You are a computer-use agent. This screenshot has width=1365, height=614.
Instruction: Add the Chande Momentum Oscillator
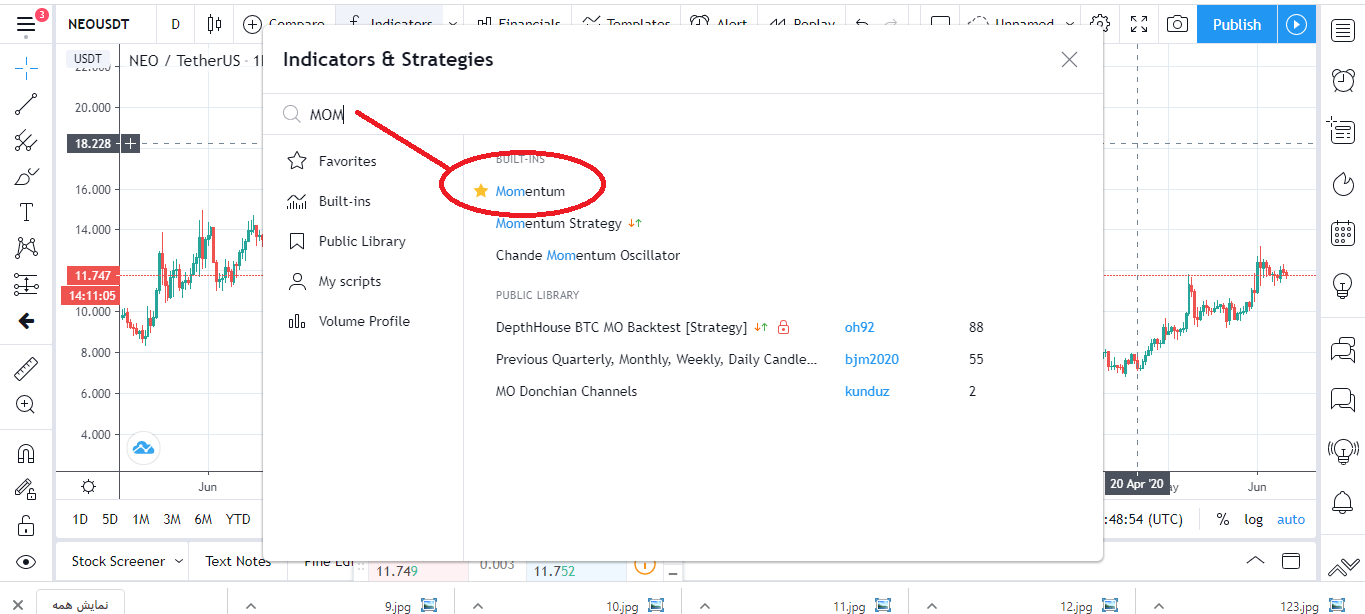pyautogui.click(x=588, y=255)
